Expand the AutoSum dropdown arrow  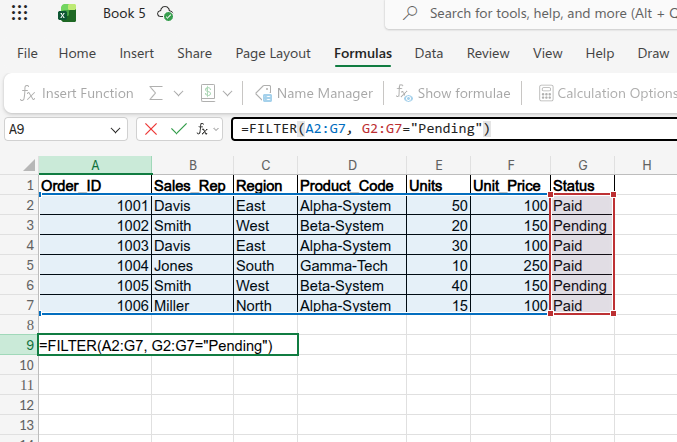(179, 93)
